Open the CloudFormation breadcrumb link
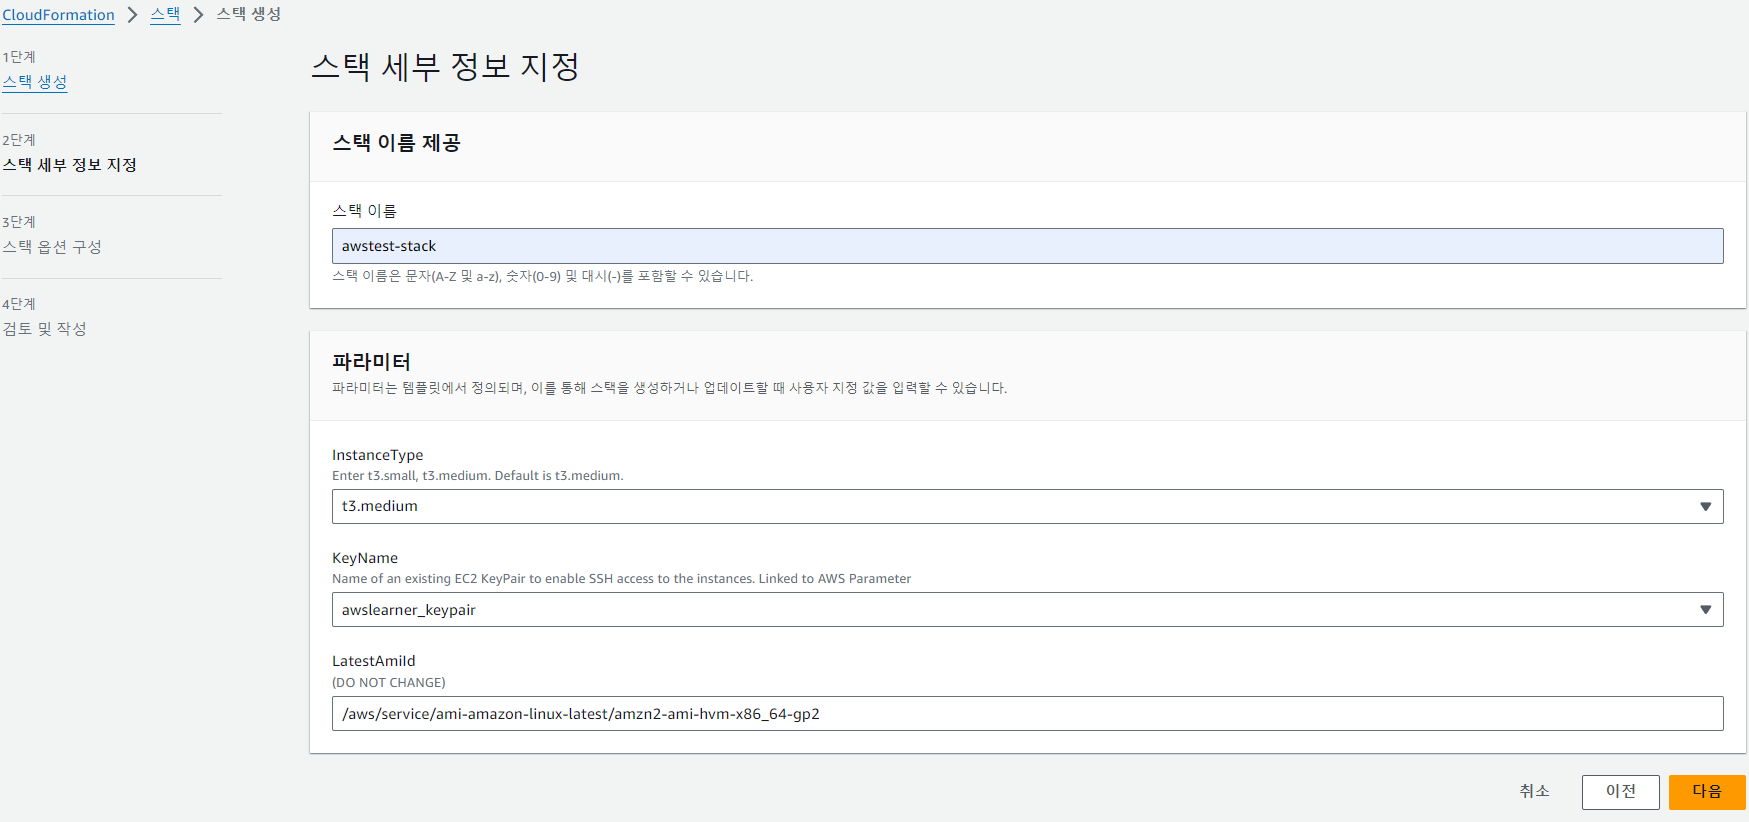 pos(58,15)
